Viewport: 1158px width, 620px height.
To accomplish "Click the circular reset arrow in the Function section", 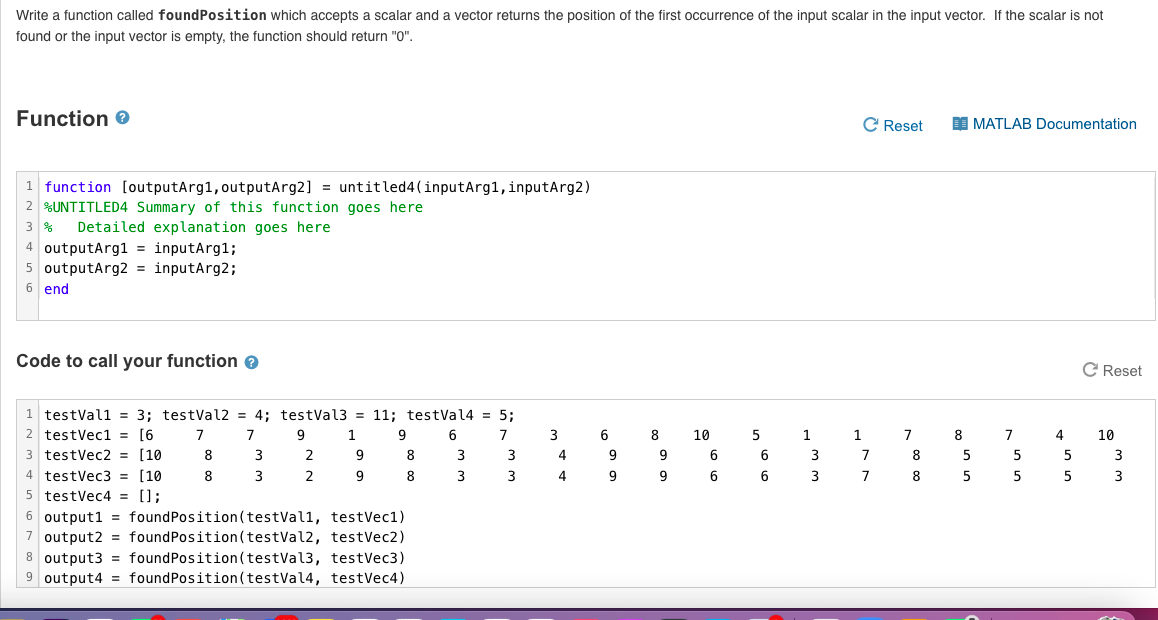I will click(x=869, y=125).
